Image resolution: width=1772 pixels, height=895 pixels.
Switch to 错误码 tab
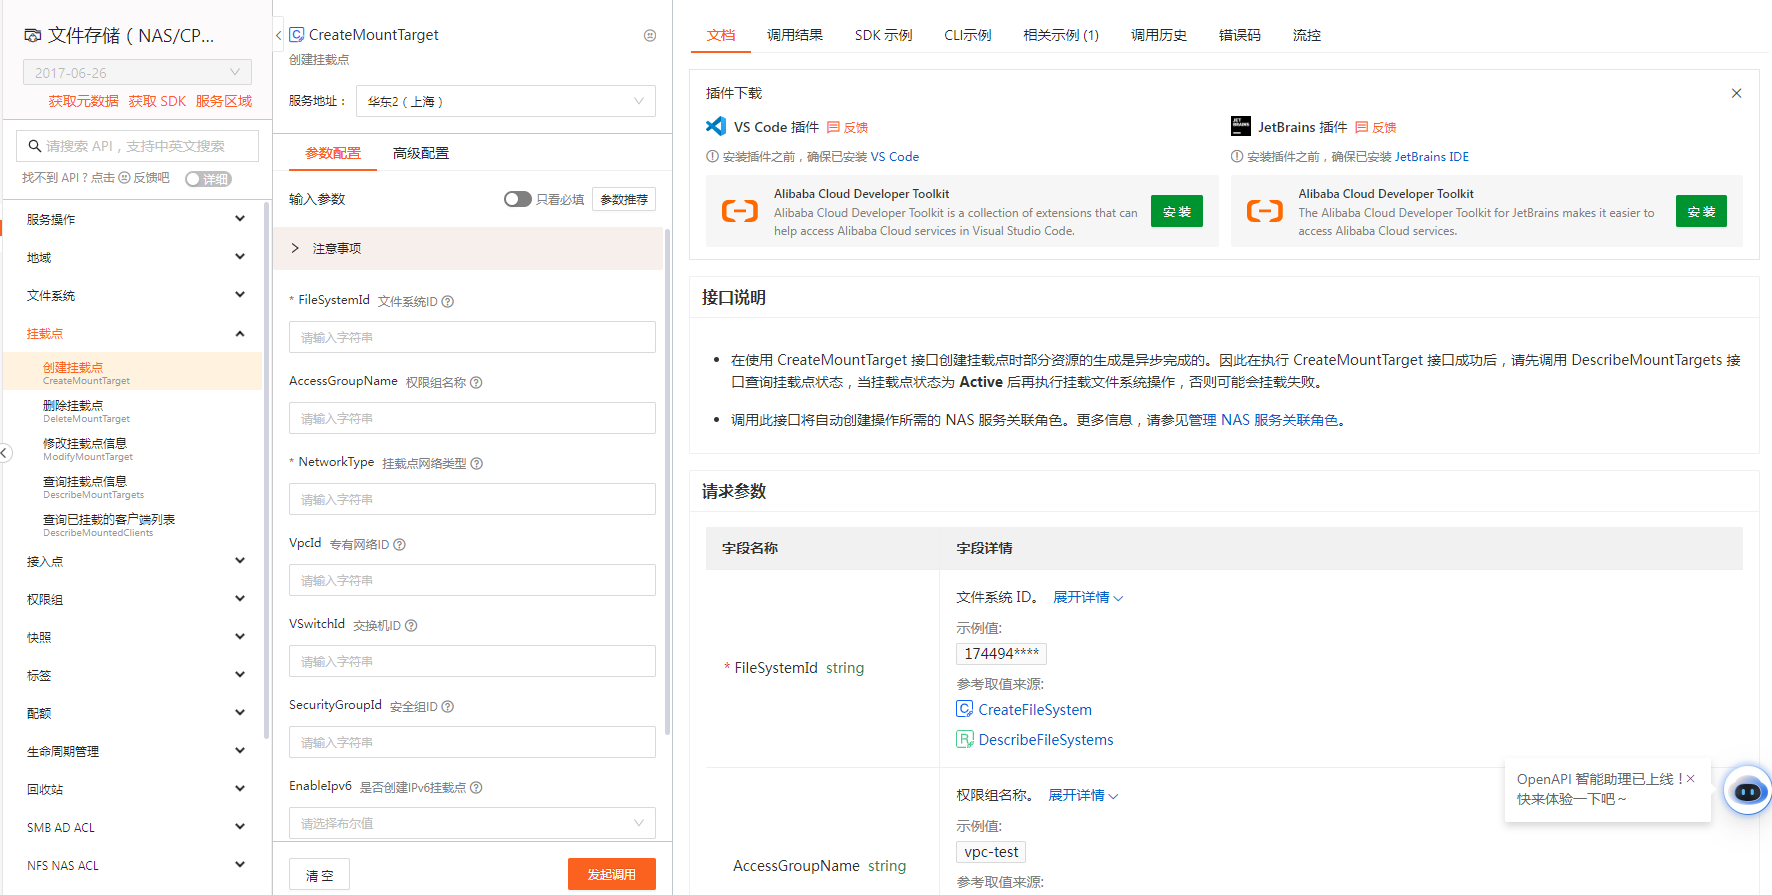coord(1240,35)
